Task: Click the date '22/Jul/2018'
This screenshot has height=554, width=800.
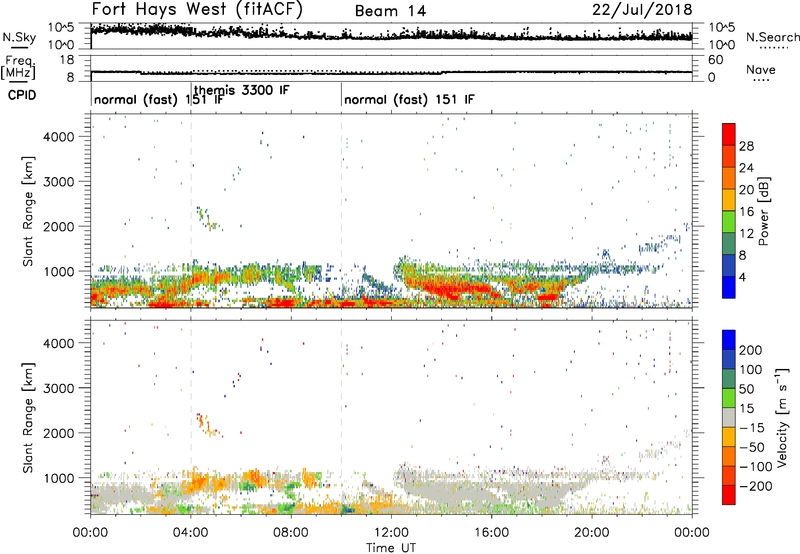Action: 642,10
